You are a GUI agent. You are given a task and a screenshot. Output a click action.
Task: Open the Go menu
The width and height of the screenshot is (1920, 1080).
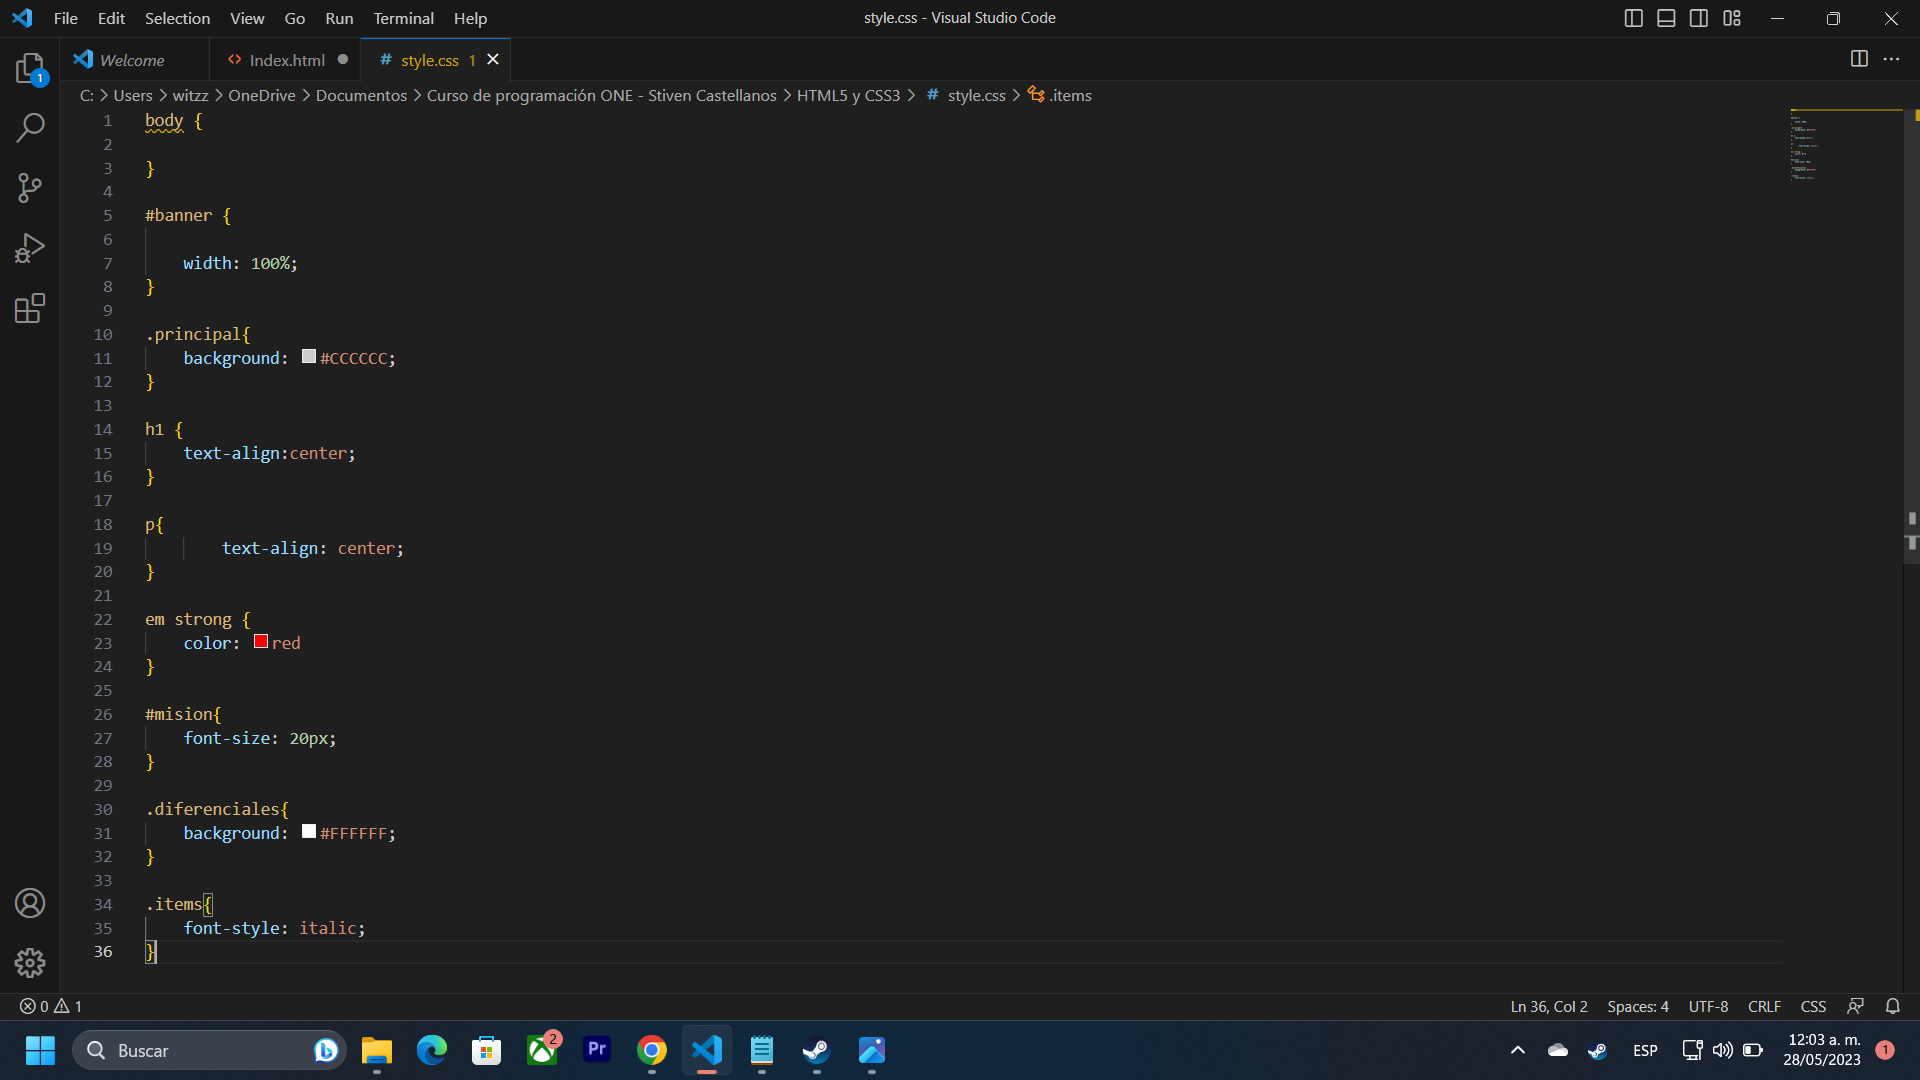[294, 18]
